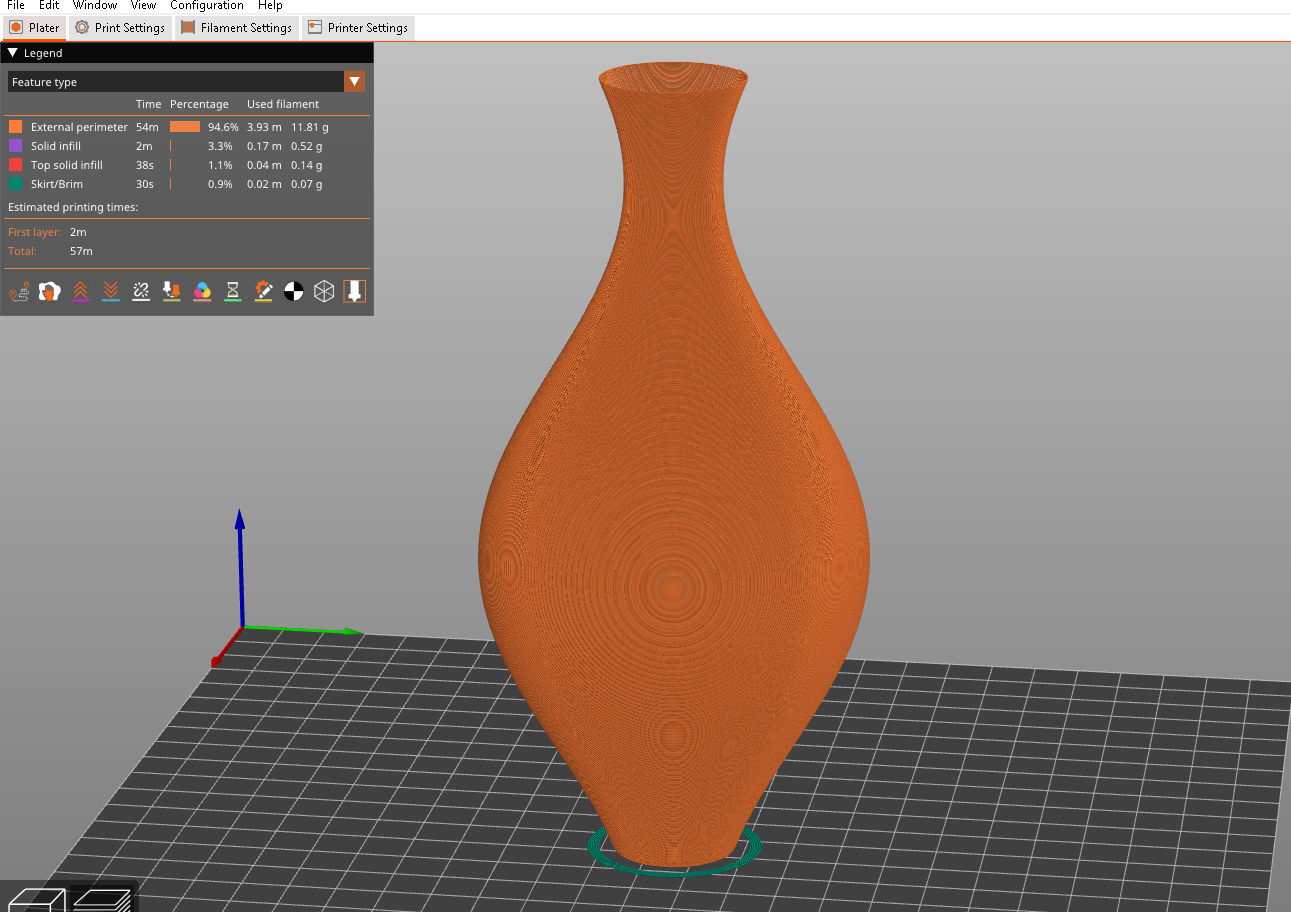Click the 94.6% percentage value
The width and height of the screenshot is (1291, 912).
tap(223, 127)
